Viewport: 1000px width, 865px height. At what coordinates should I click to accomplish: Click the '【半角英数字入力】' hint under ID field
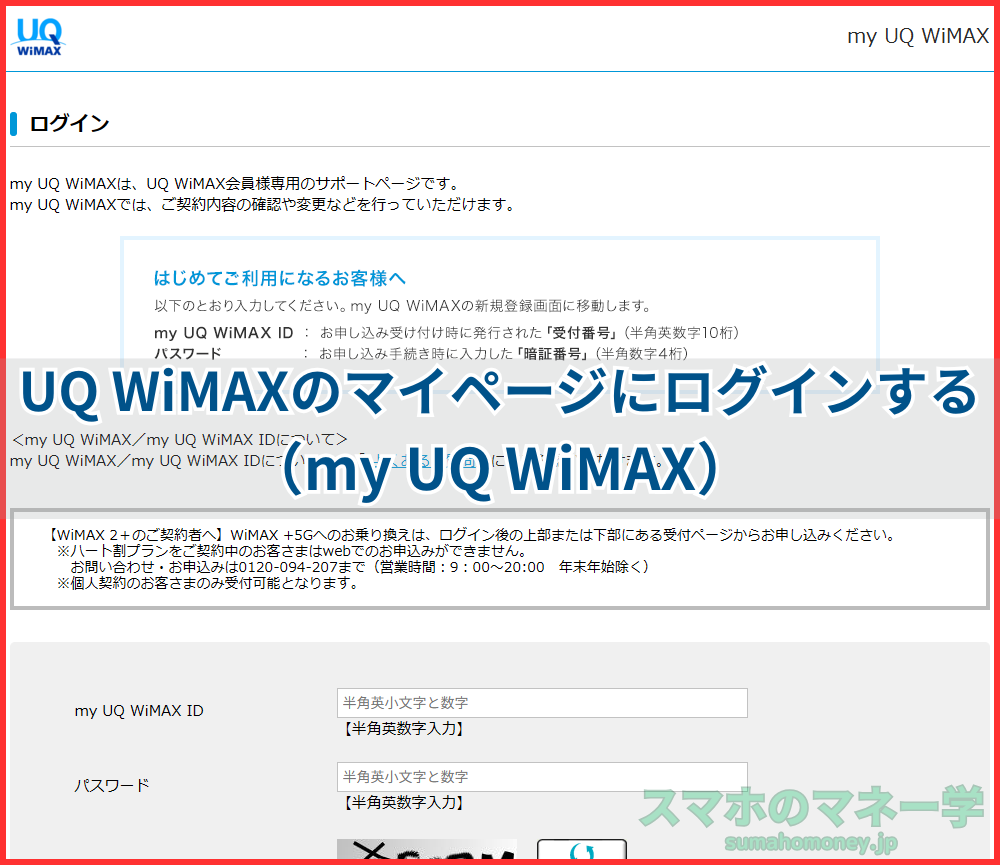403,728
